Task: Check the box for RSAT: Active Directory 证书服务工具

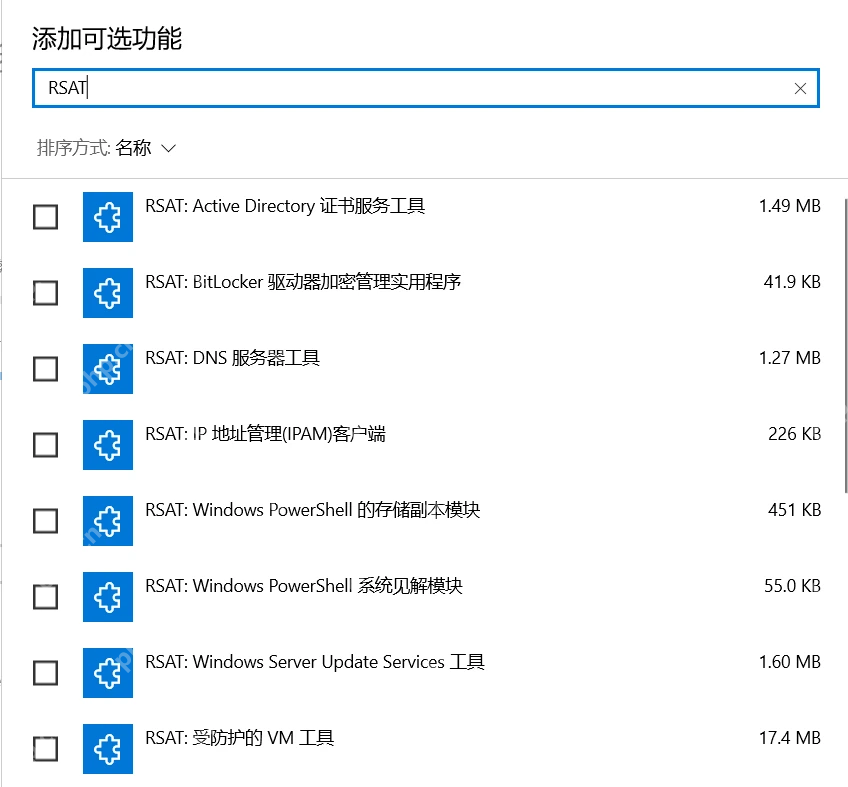Action: [x=45, y=217]
